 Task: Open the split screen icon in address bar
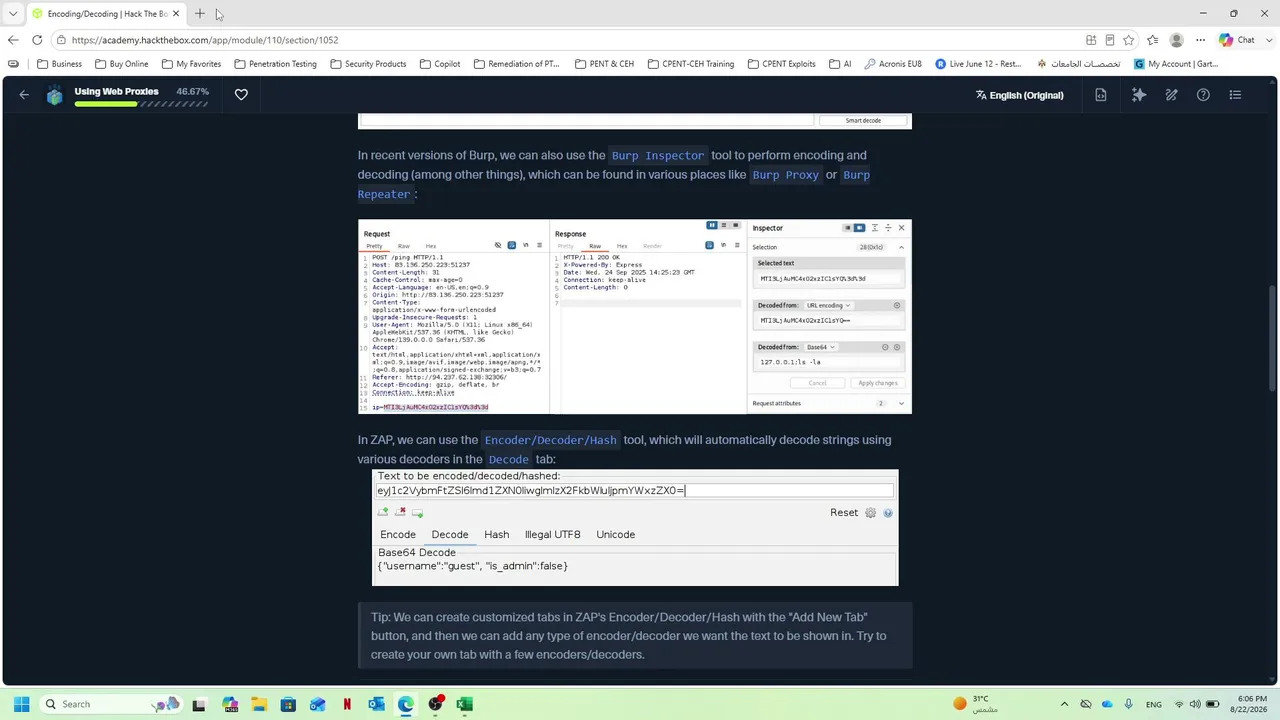[x=1091, y=40]
